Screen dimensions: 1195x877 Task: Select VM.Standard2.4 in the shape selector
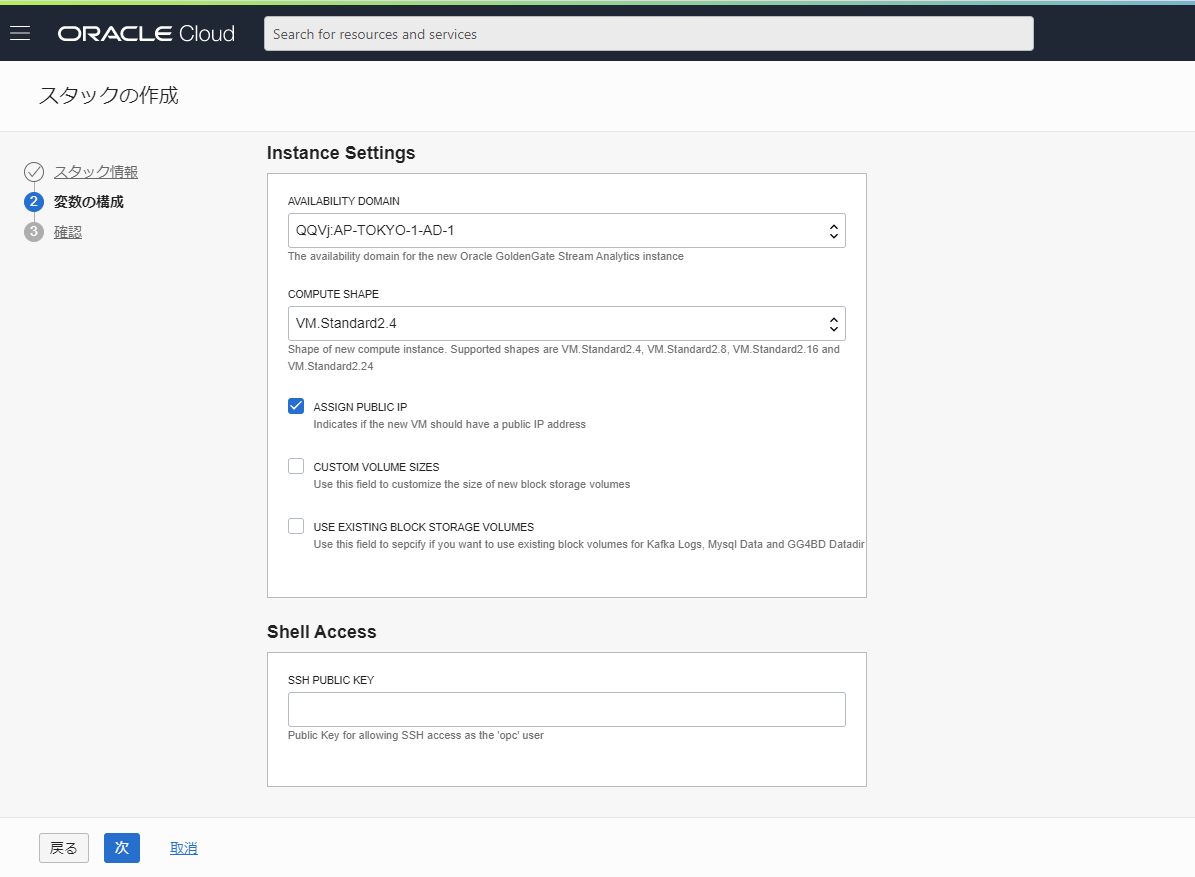click(566, 323)
